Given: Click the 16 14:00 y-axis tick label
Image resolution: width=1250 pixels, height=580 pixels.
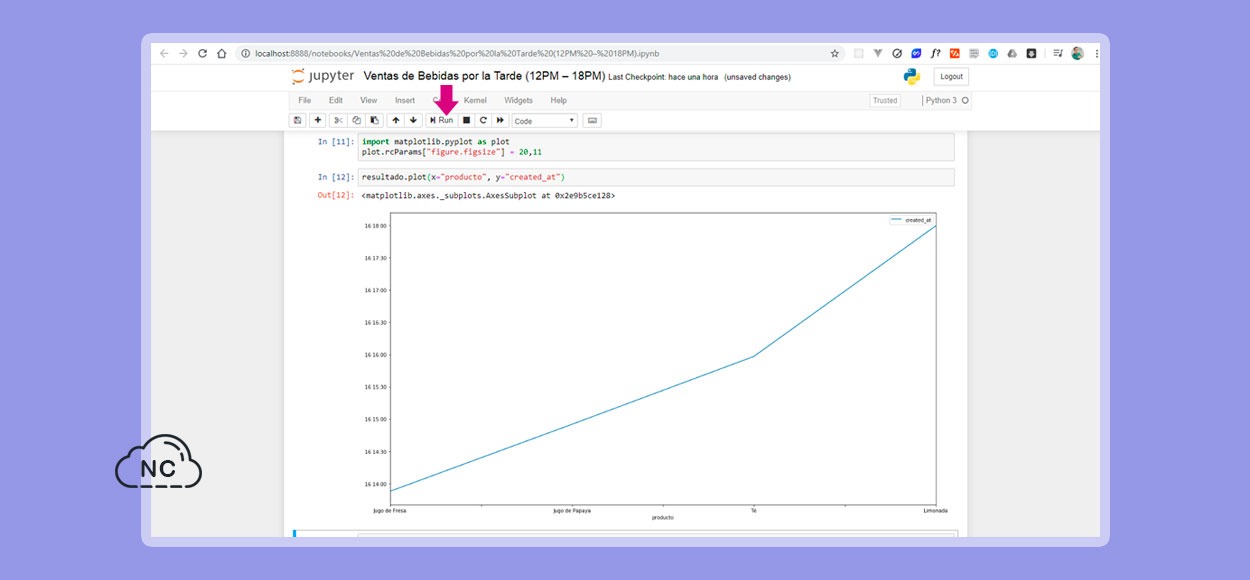Looking at the screenshot, I should (x=375, y=484).
